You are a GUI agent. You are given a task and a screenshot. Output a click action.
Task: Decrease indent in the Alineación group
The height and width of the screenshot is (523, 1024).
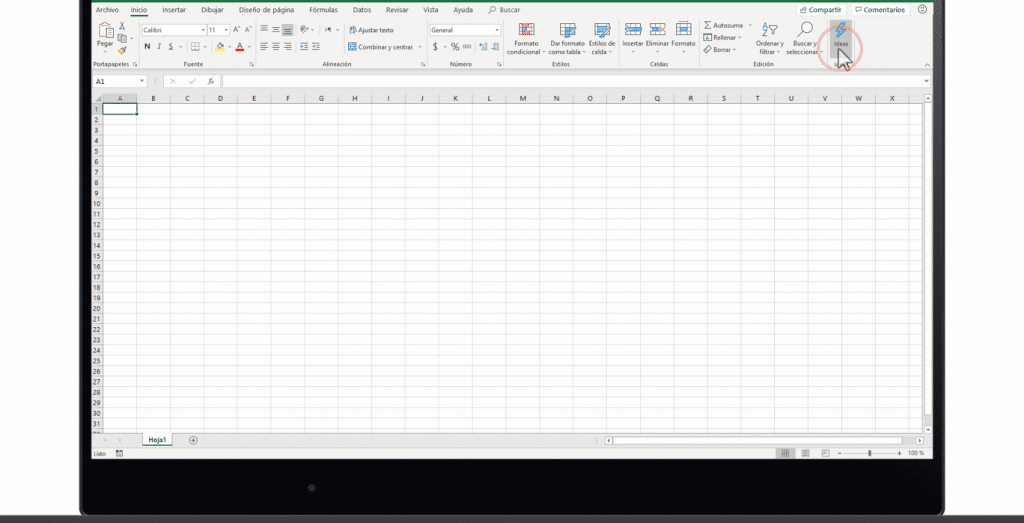click(304, 46)
